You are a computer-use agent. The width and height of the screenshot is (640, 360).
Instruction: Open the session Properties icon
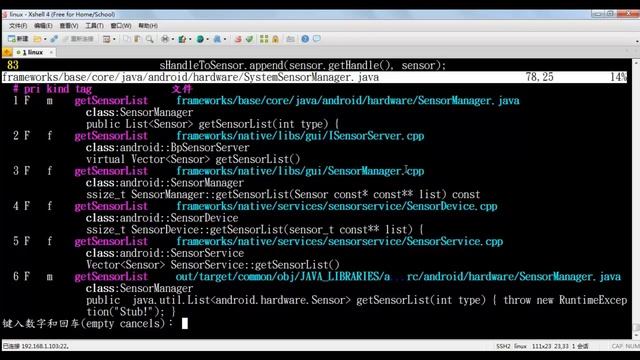pyautogui.click(x=107, y=39)
